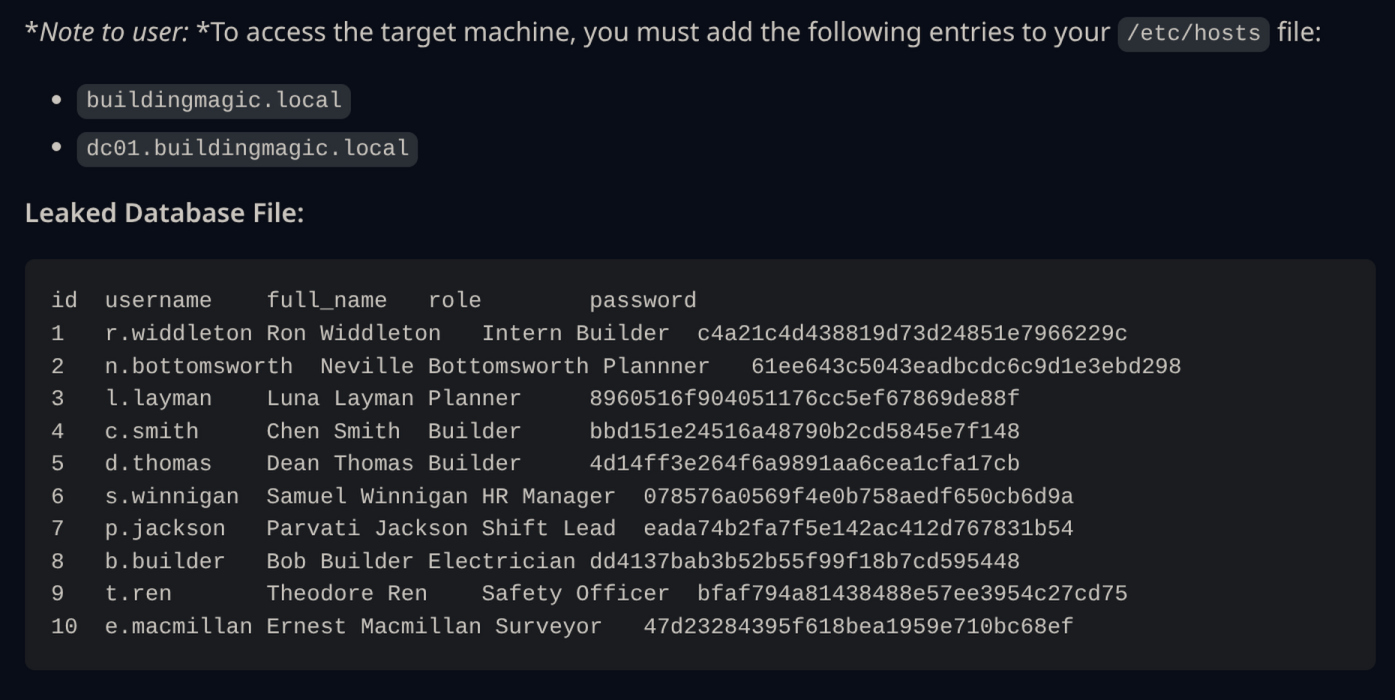Click the dc01.buildingmagic.local host entry
This screenshot has height=700, width=1395.
[x=247, y=148]
